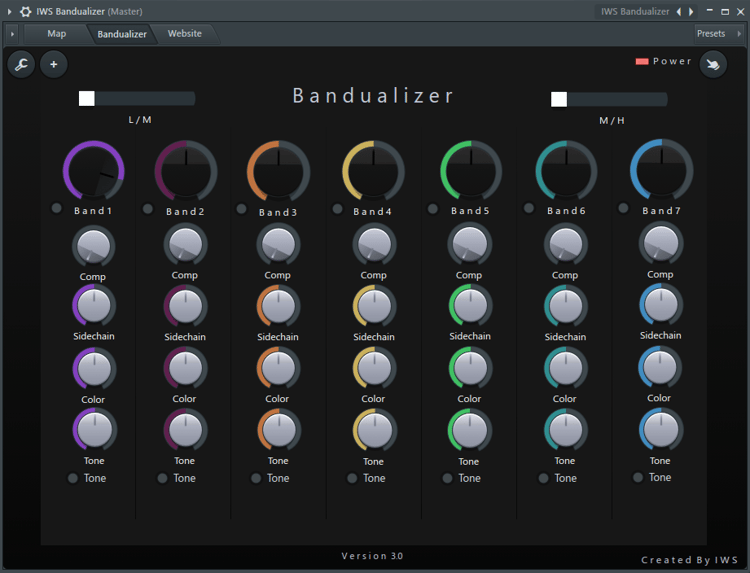The width and height of the screenshot is (750, 573).
Task: Go to next plugin preset arrow
Action: (x=691, y=11)
